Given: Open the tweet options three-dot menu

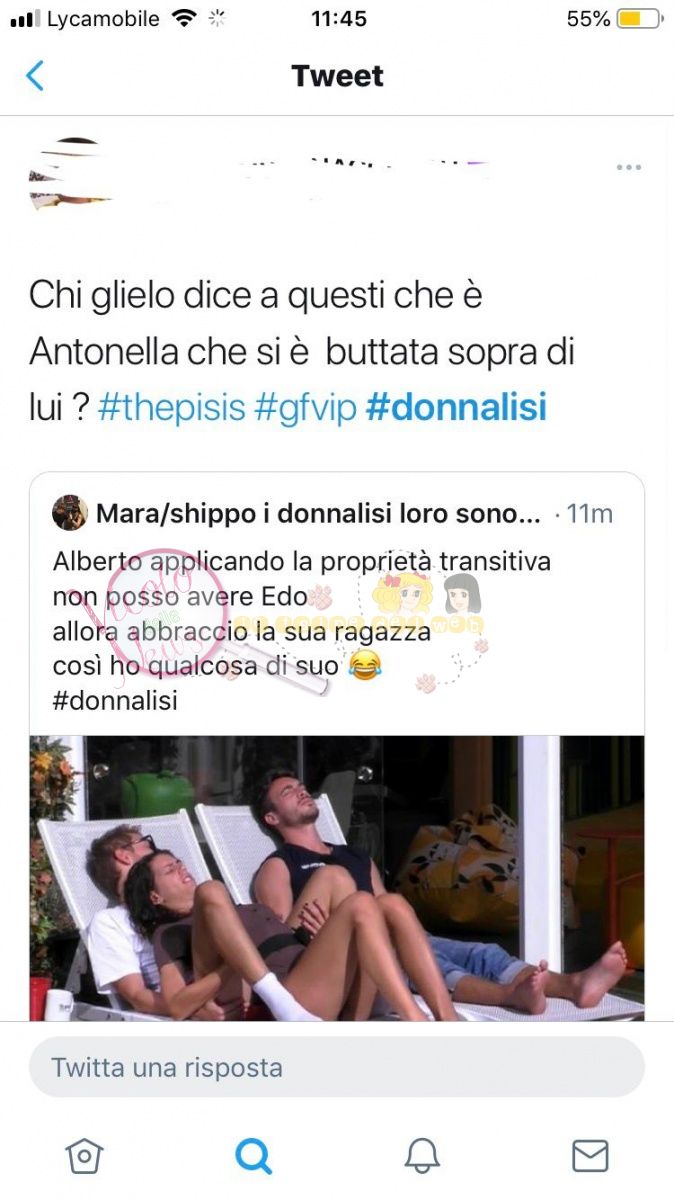Looking at the screenshot, I should coord(628,167).
